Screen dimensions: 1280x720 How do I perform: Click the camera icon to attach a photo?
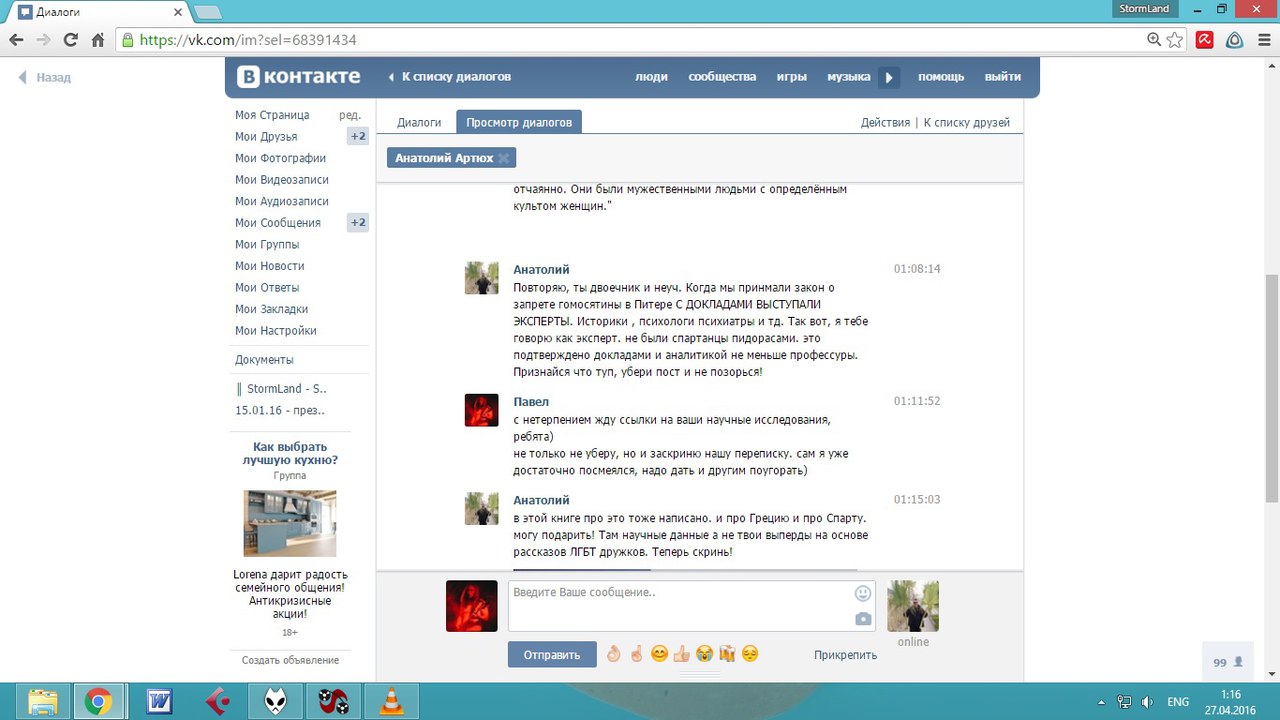[x=863, y=620]
